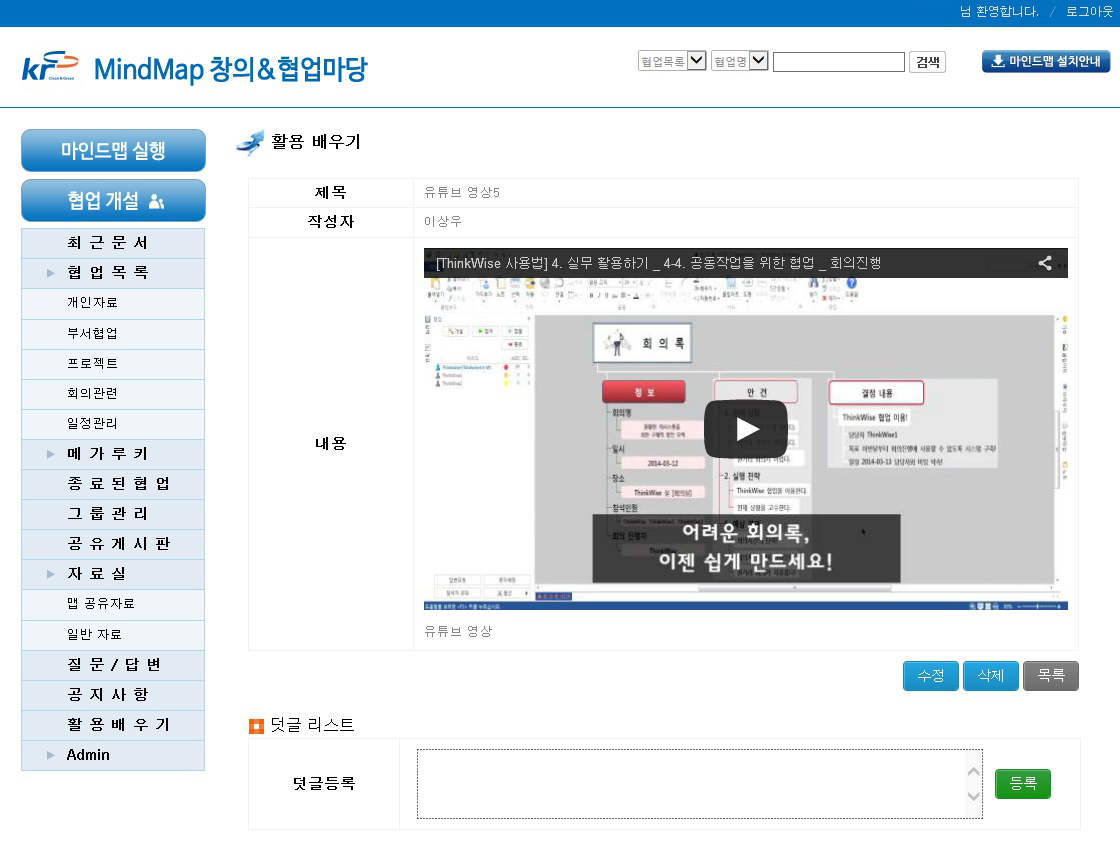Open the 최근문서 menu
The width and height of the screenshot is (1120, 843).
[x=113, y=243]
